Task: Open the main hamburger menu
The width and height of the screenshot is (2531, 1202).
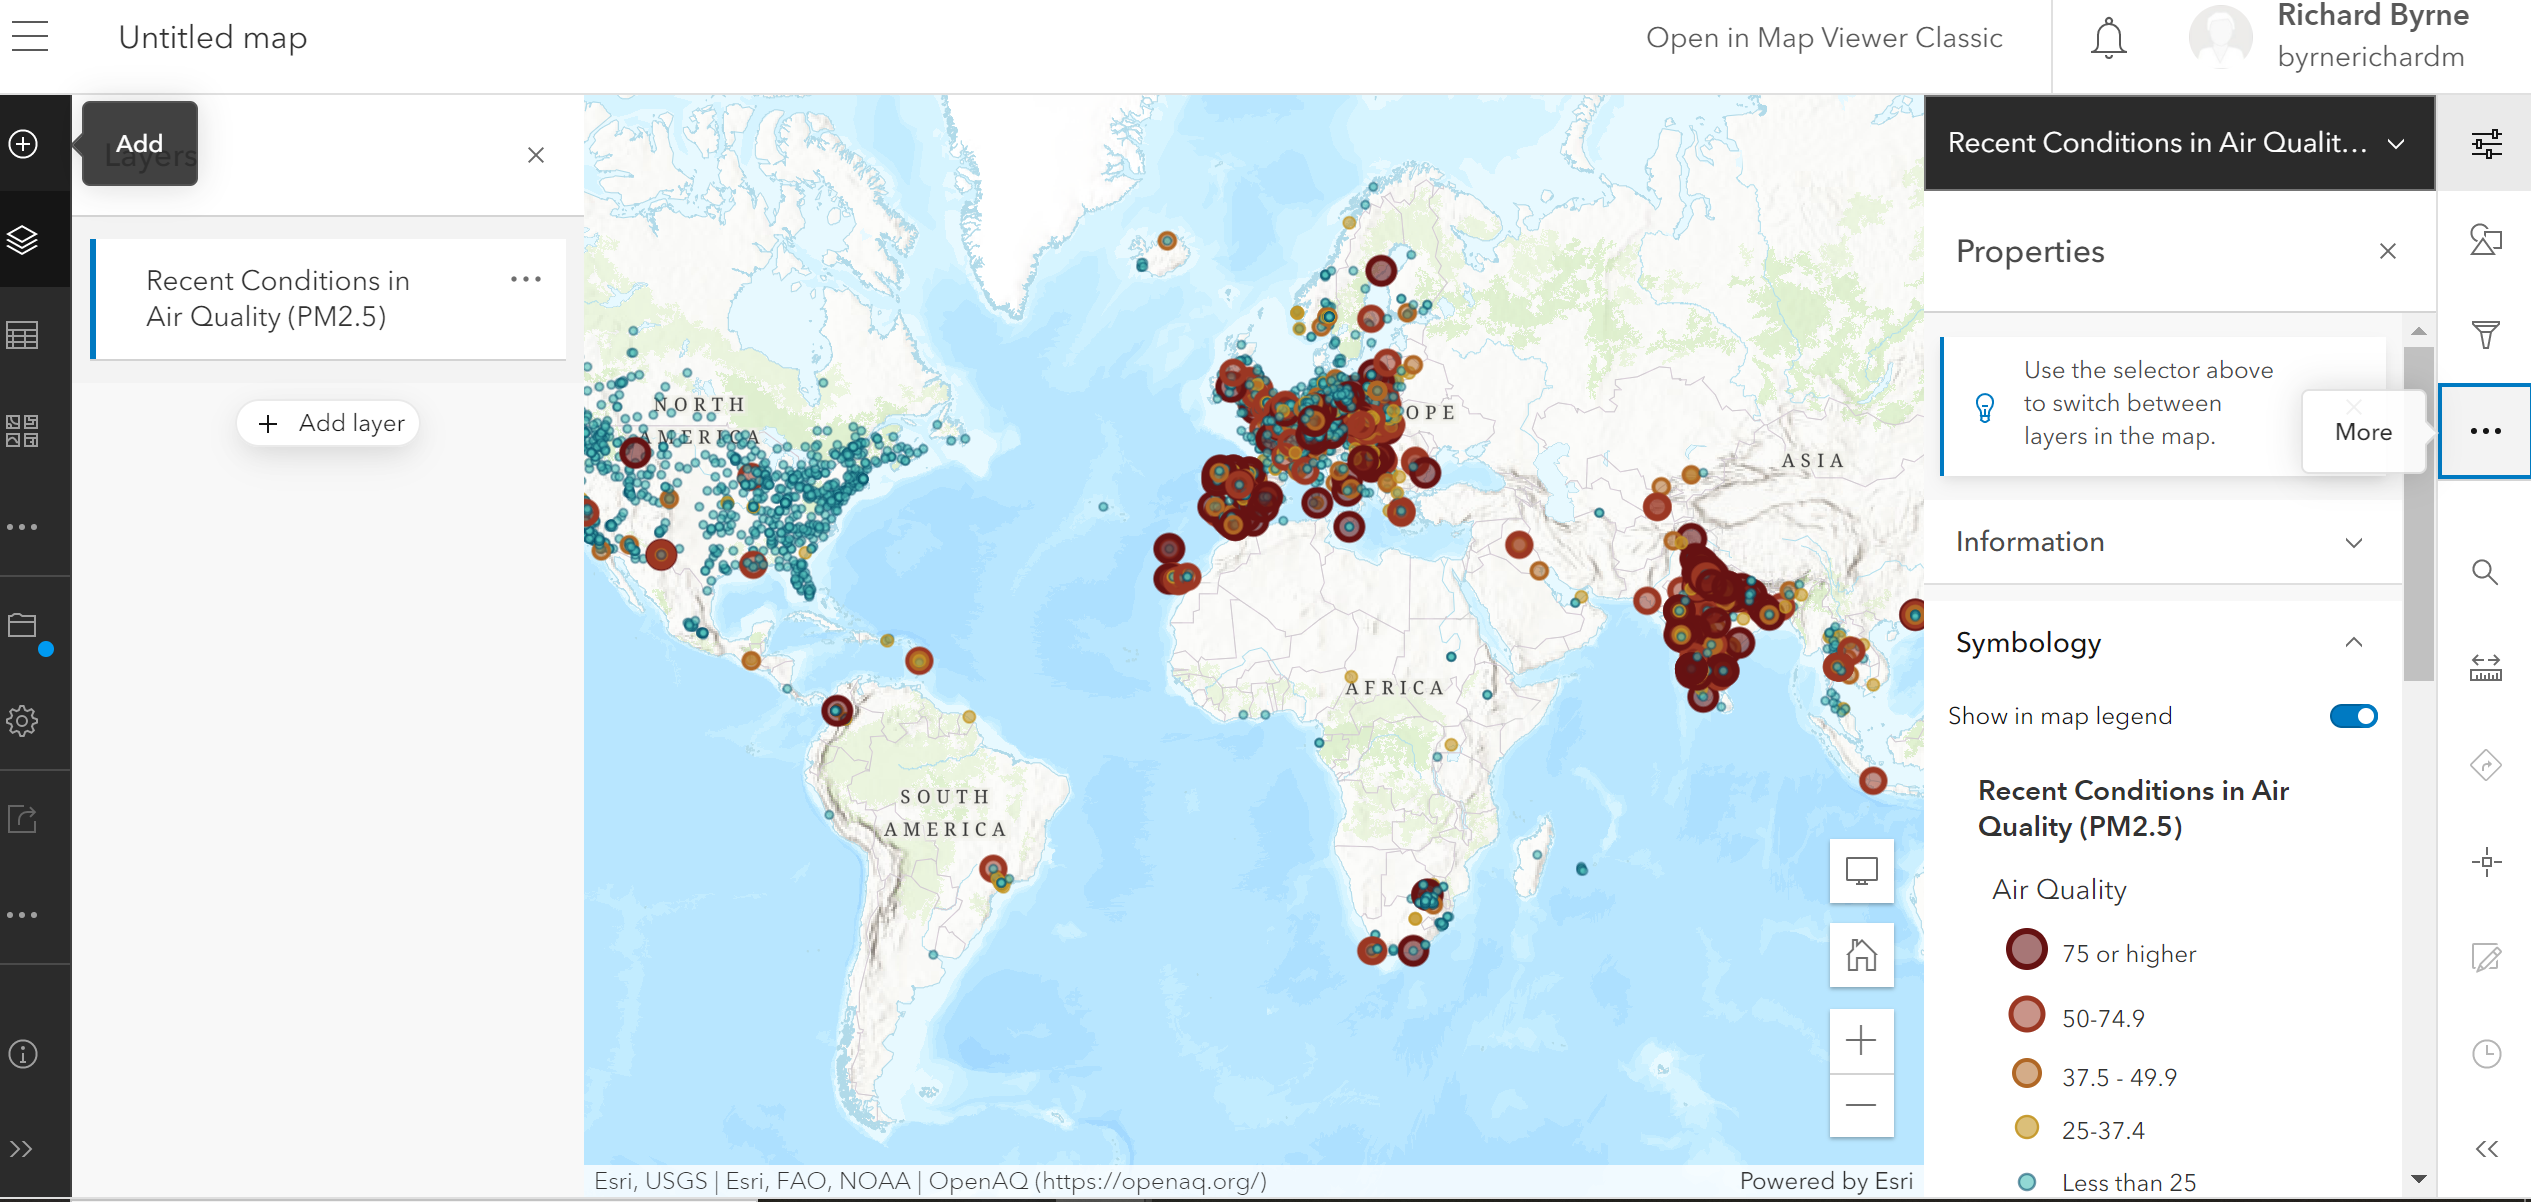Action: tap(30, 37)
